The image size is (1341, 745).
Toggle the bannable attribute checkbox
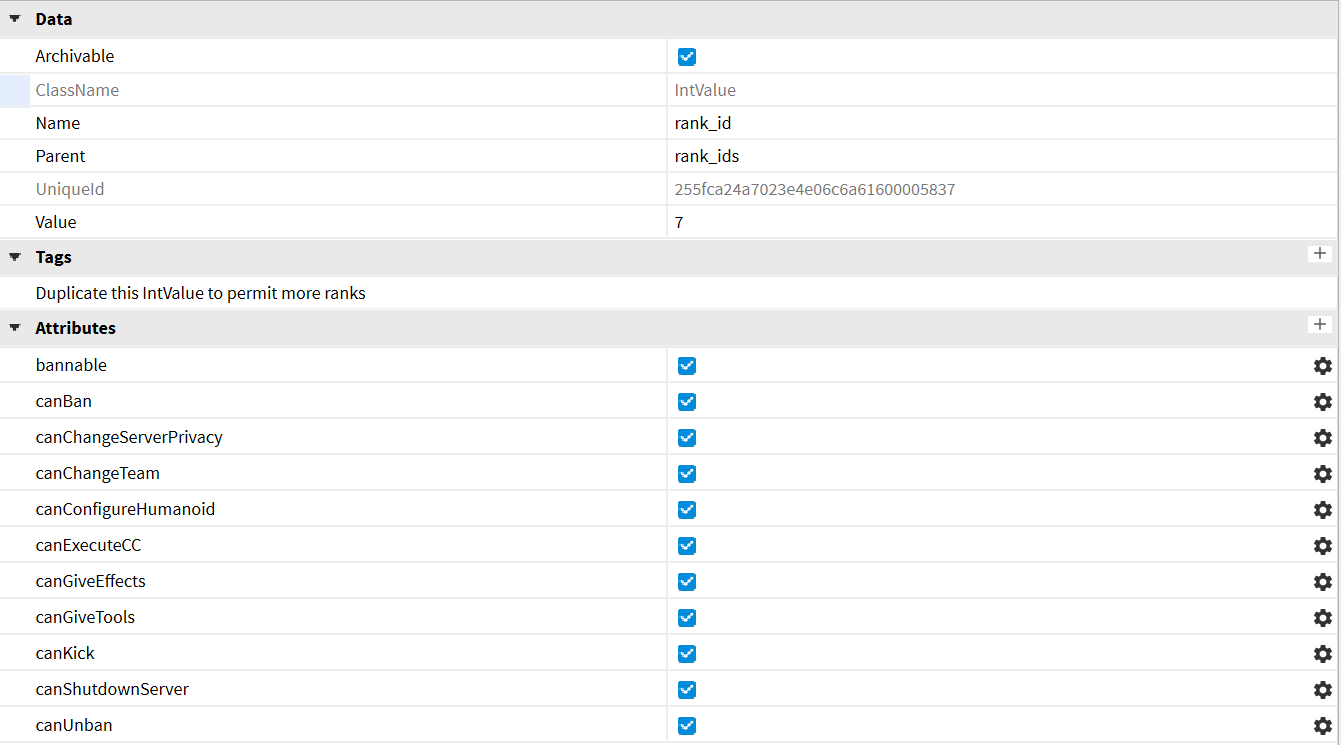[686, 365]
